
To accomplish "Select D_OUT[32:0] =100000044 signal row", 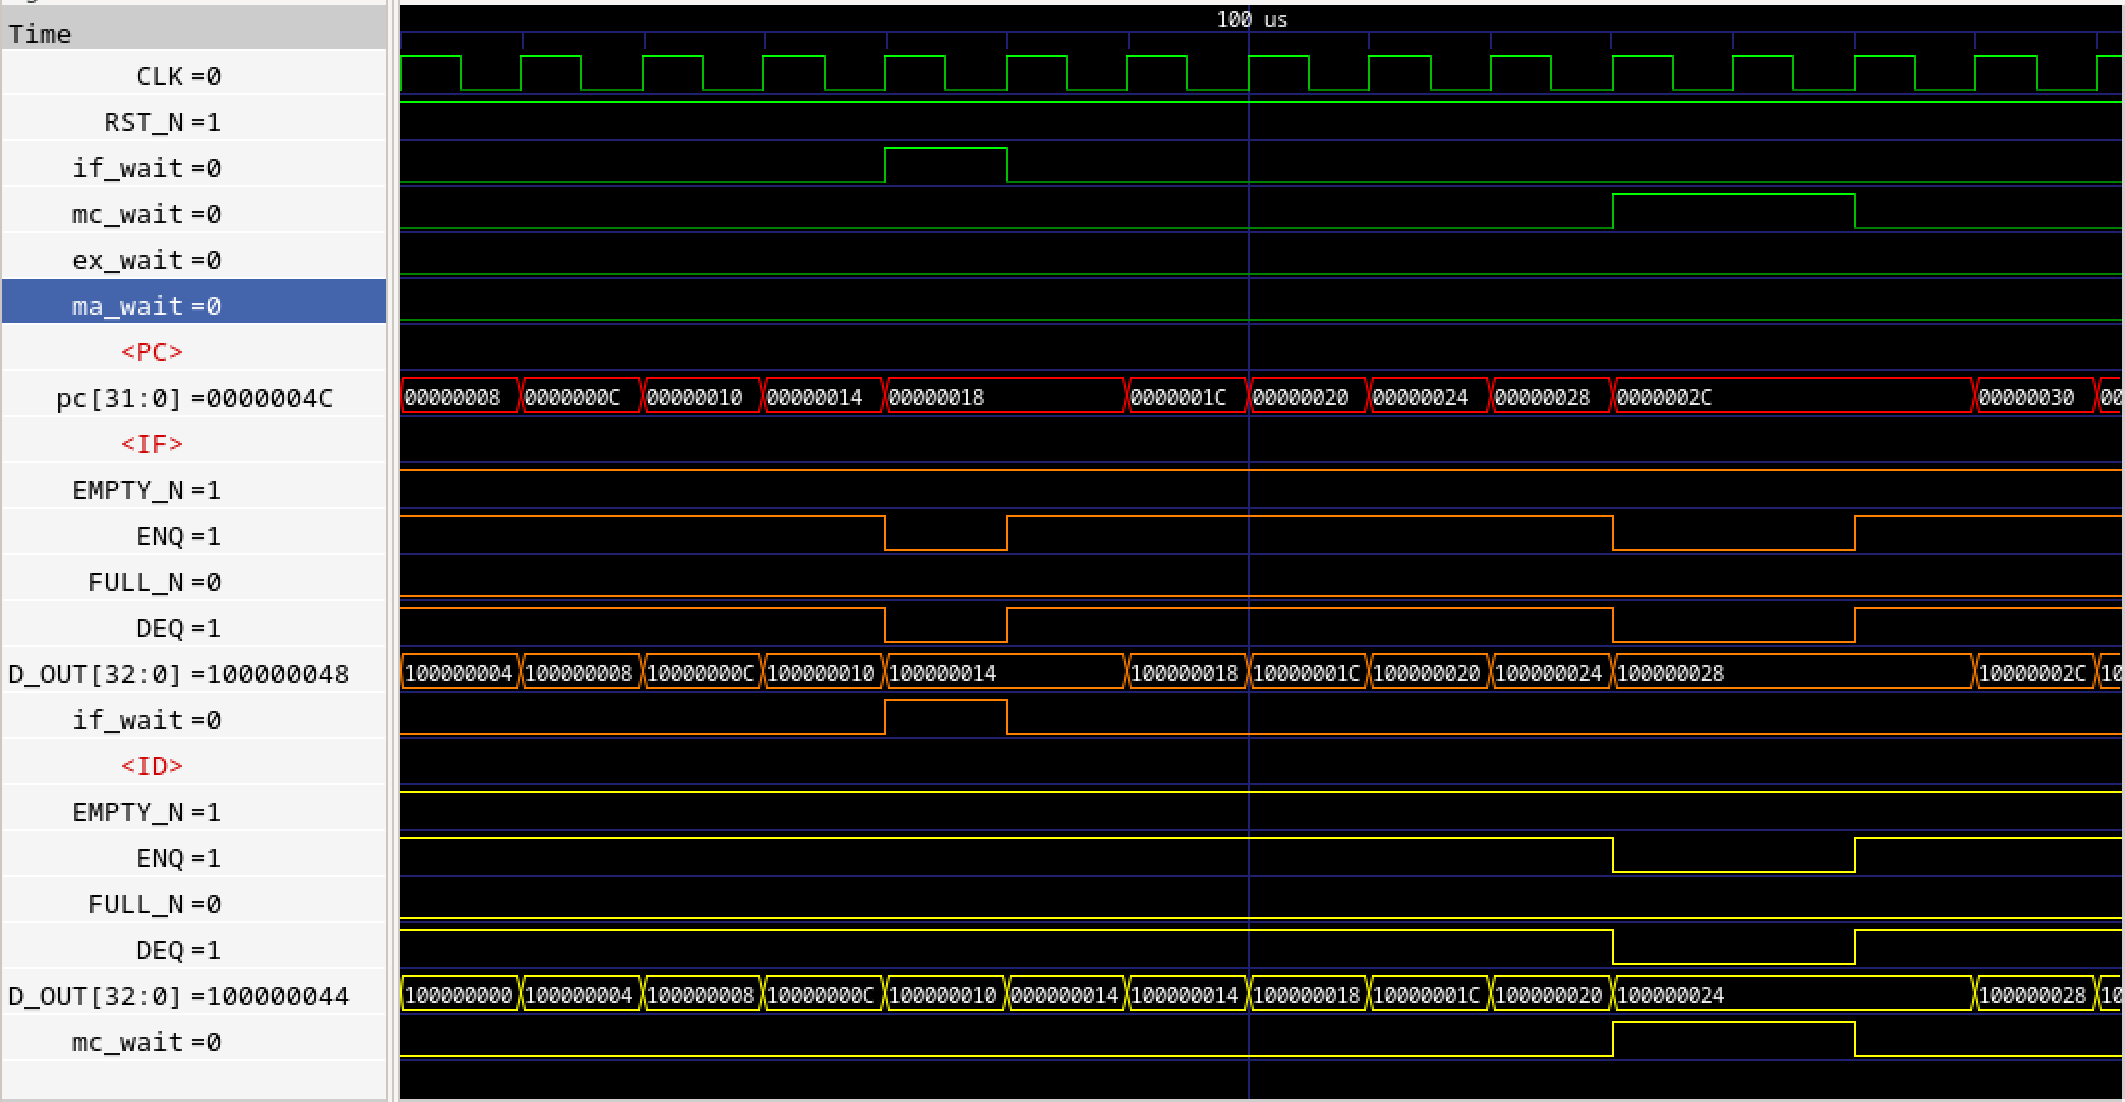I will (x=178, y=996).
